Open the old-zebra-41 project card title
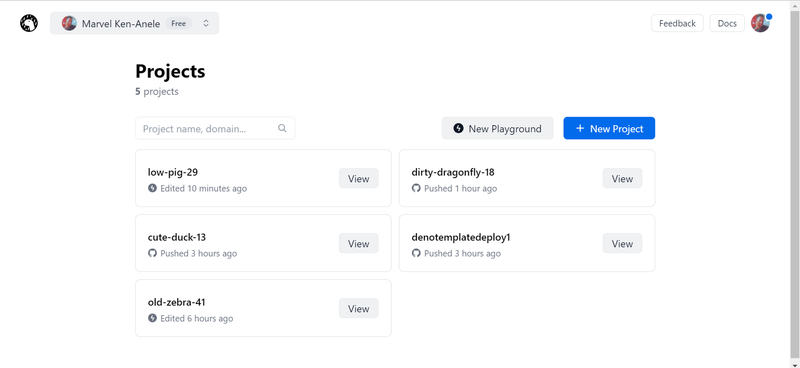The width and height of the screenshot is (800, 368). click(x=177, y=302)
